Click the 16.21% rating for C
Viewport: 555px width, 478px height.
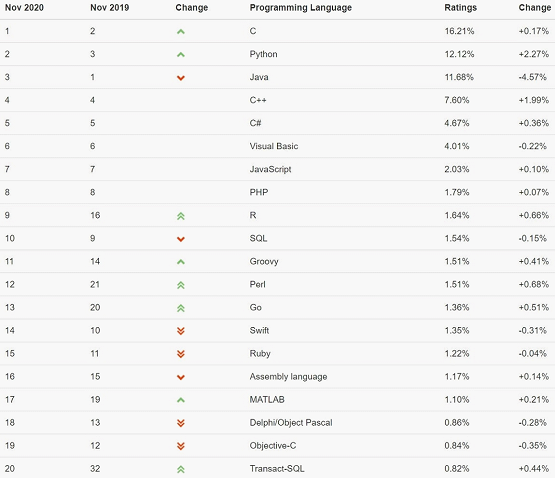[459, 31]
